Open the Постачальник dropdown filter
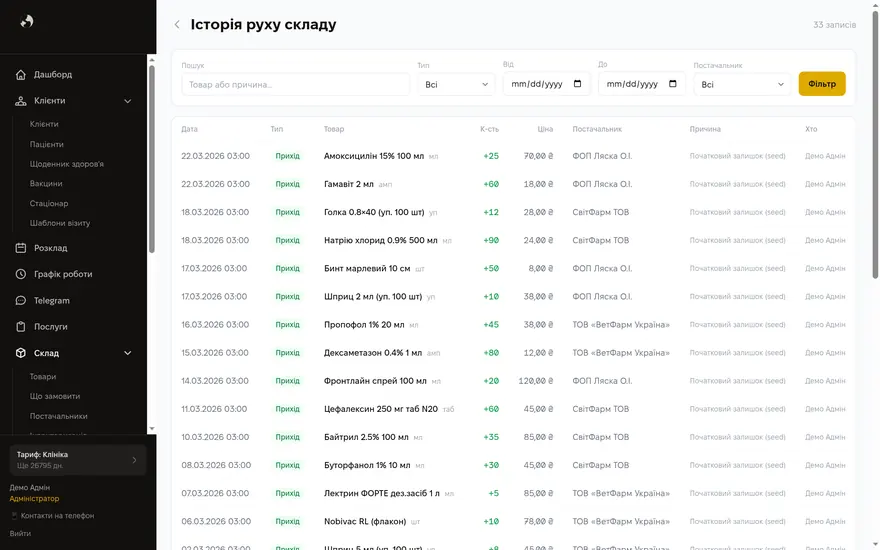880x550 pixels. click(x=742, y=85)
